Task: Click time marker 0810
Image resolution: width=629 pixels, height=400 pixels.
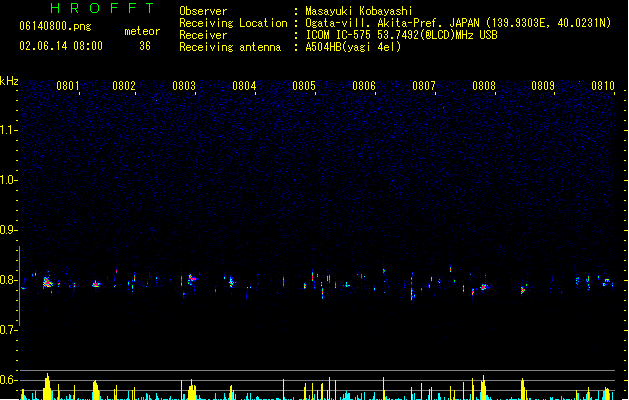Action: (x=603, y=86)
